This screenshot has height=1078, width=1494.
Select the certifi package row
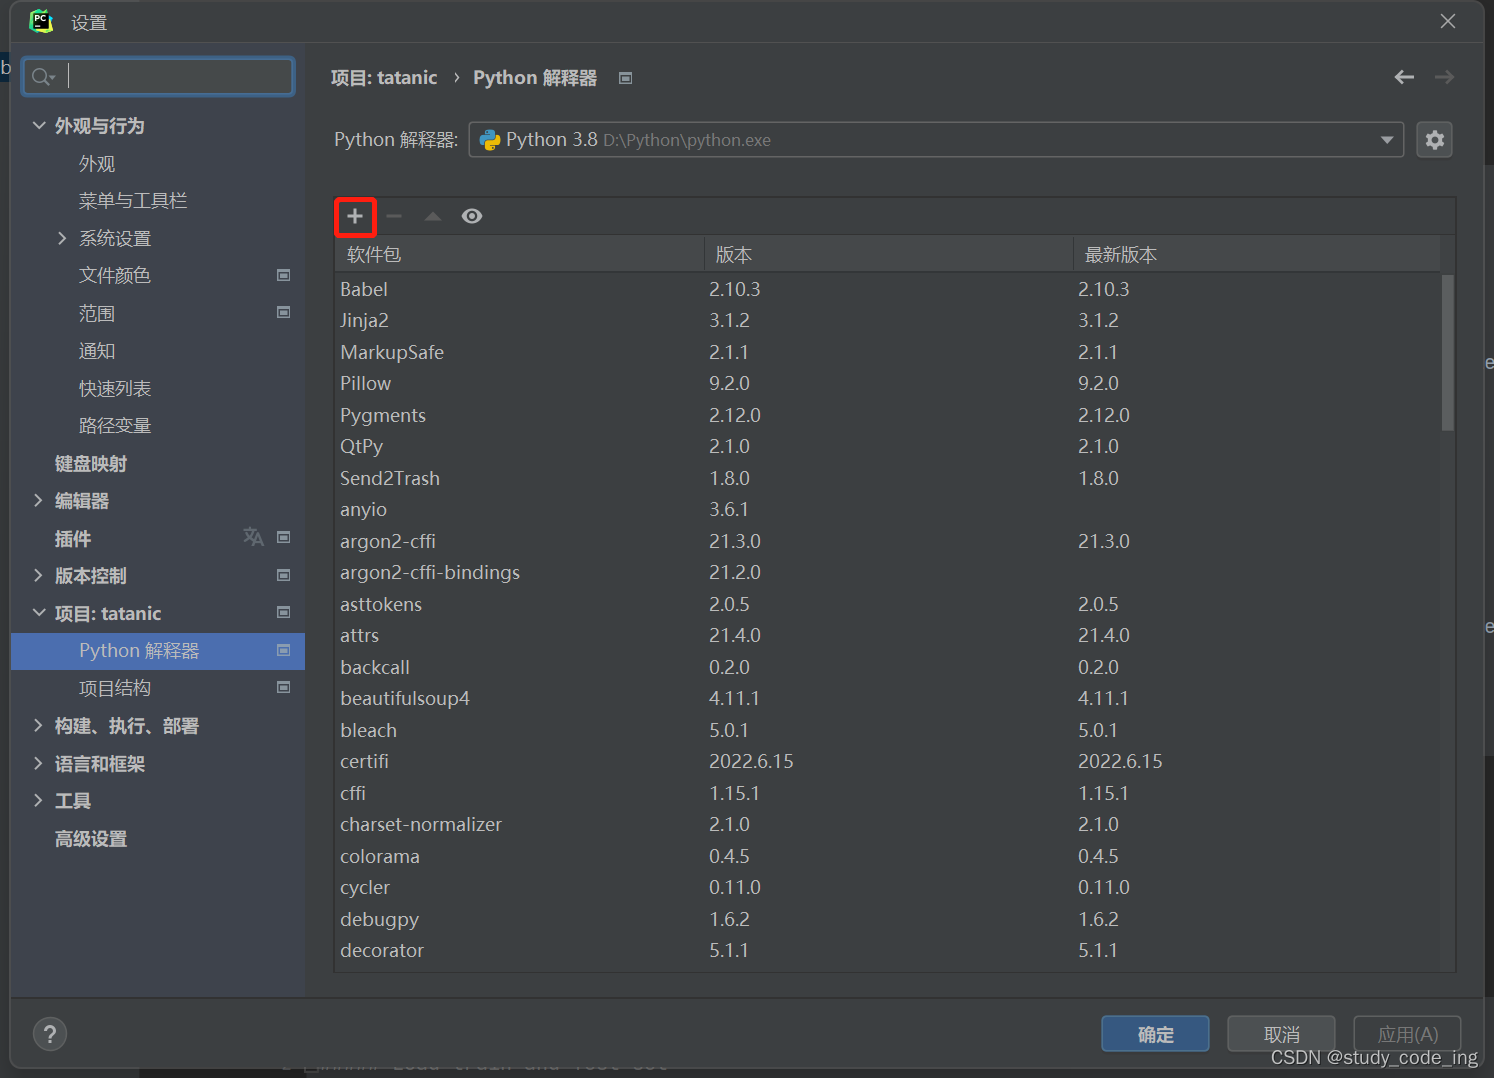pyautogui.click(x=888, y=762)
